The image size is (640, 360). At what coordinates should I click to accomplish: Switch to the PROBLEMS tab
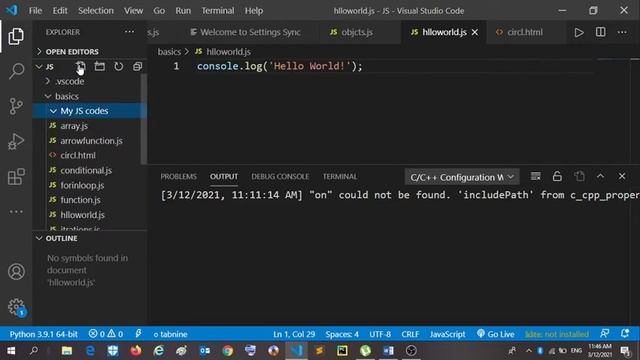178,176
